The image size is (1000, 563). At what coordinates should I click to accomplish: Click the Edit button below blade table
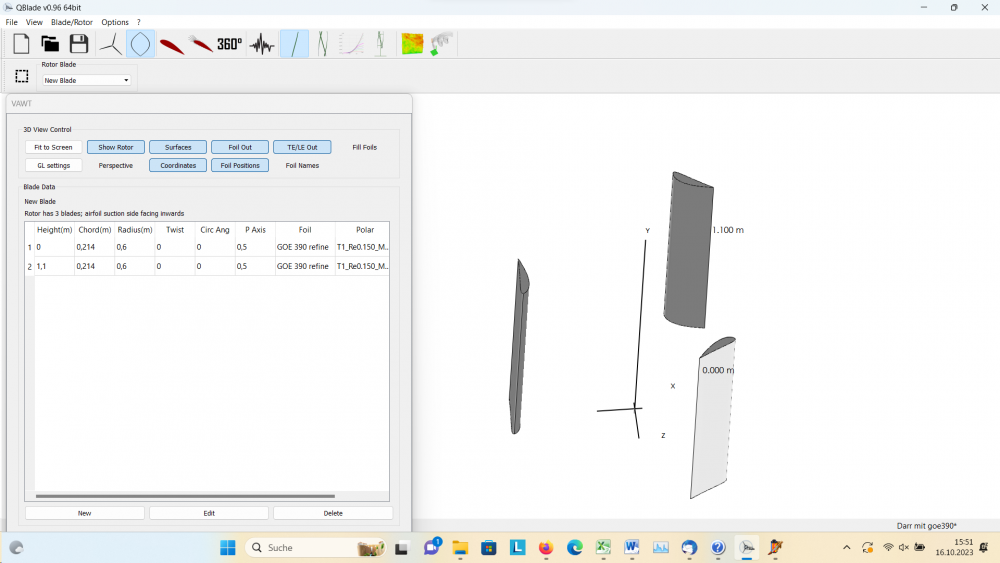(209, 513)
